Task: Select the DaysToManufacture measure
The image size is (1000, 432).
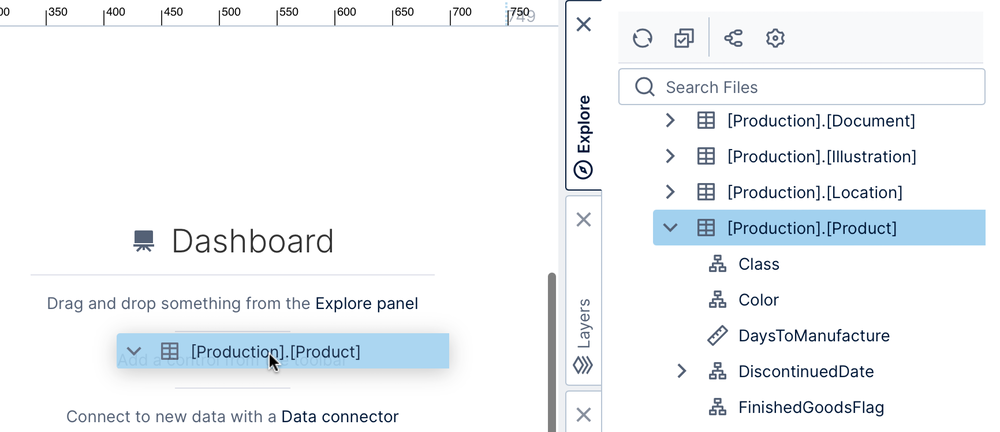Action: pyautogui.click(x=814, y=336)
